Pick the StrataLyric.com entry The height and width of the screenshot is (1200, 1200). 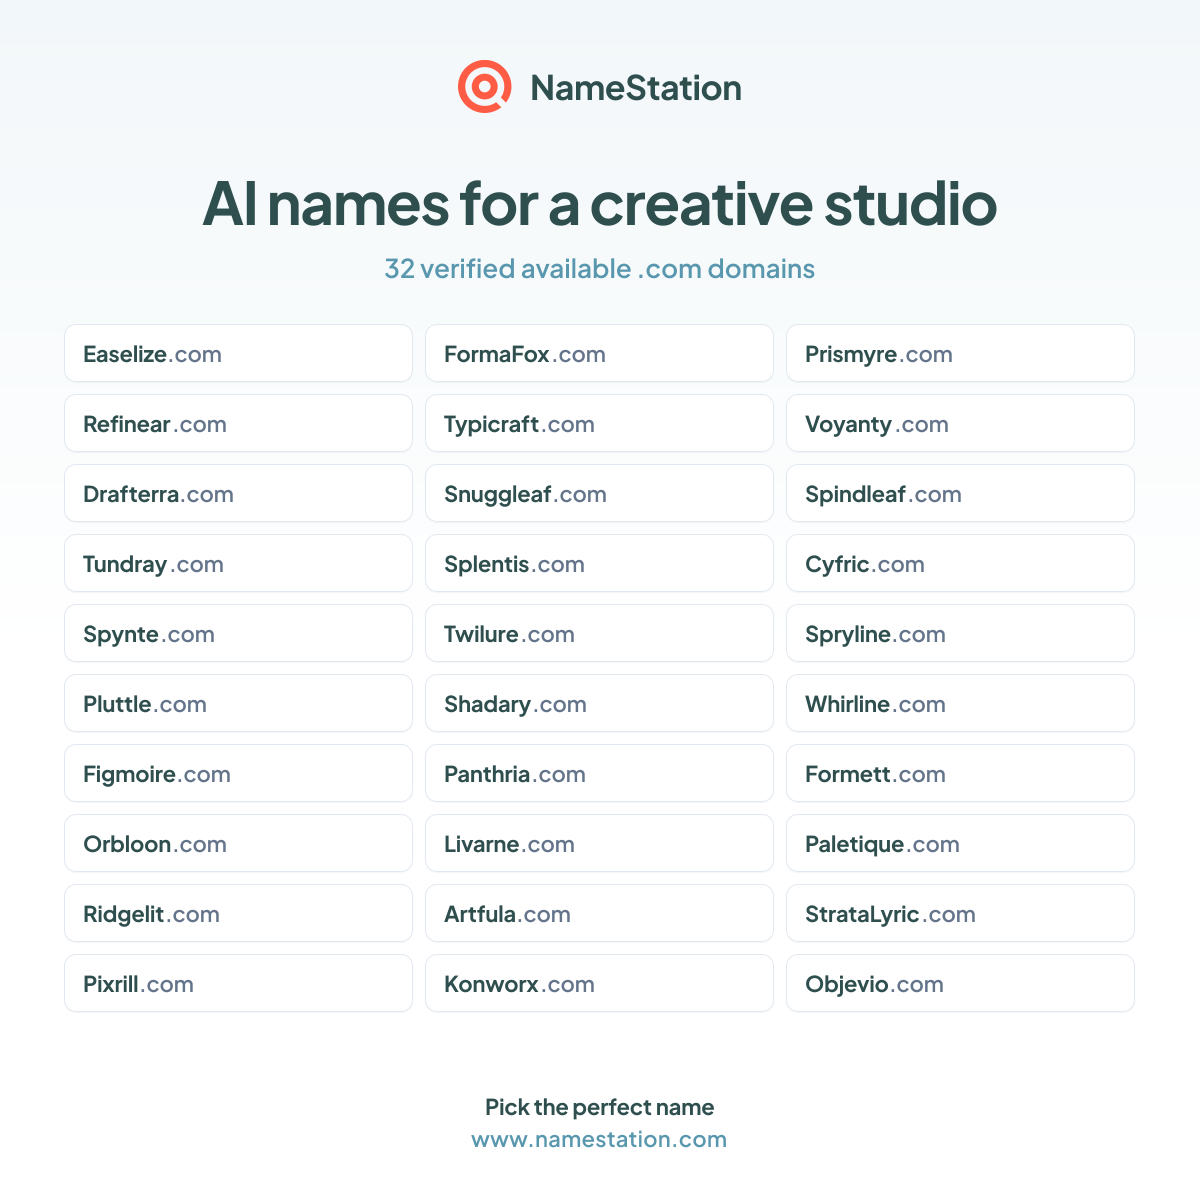pos(960,913)
